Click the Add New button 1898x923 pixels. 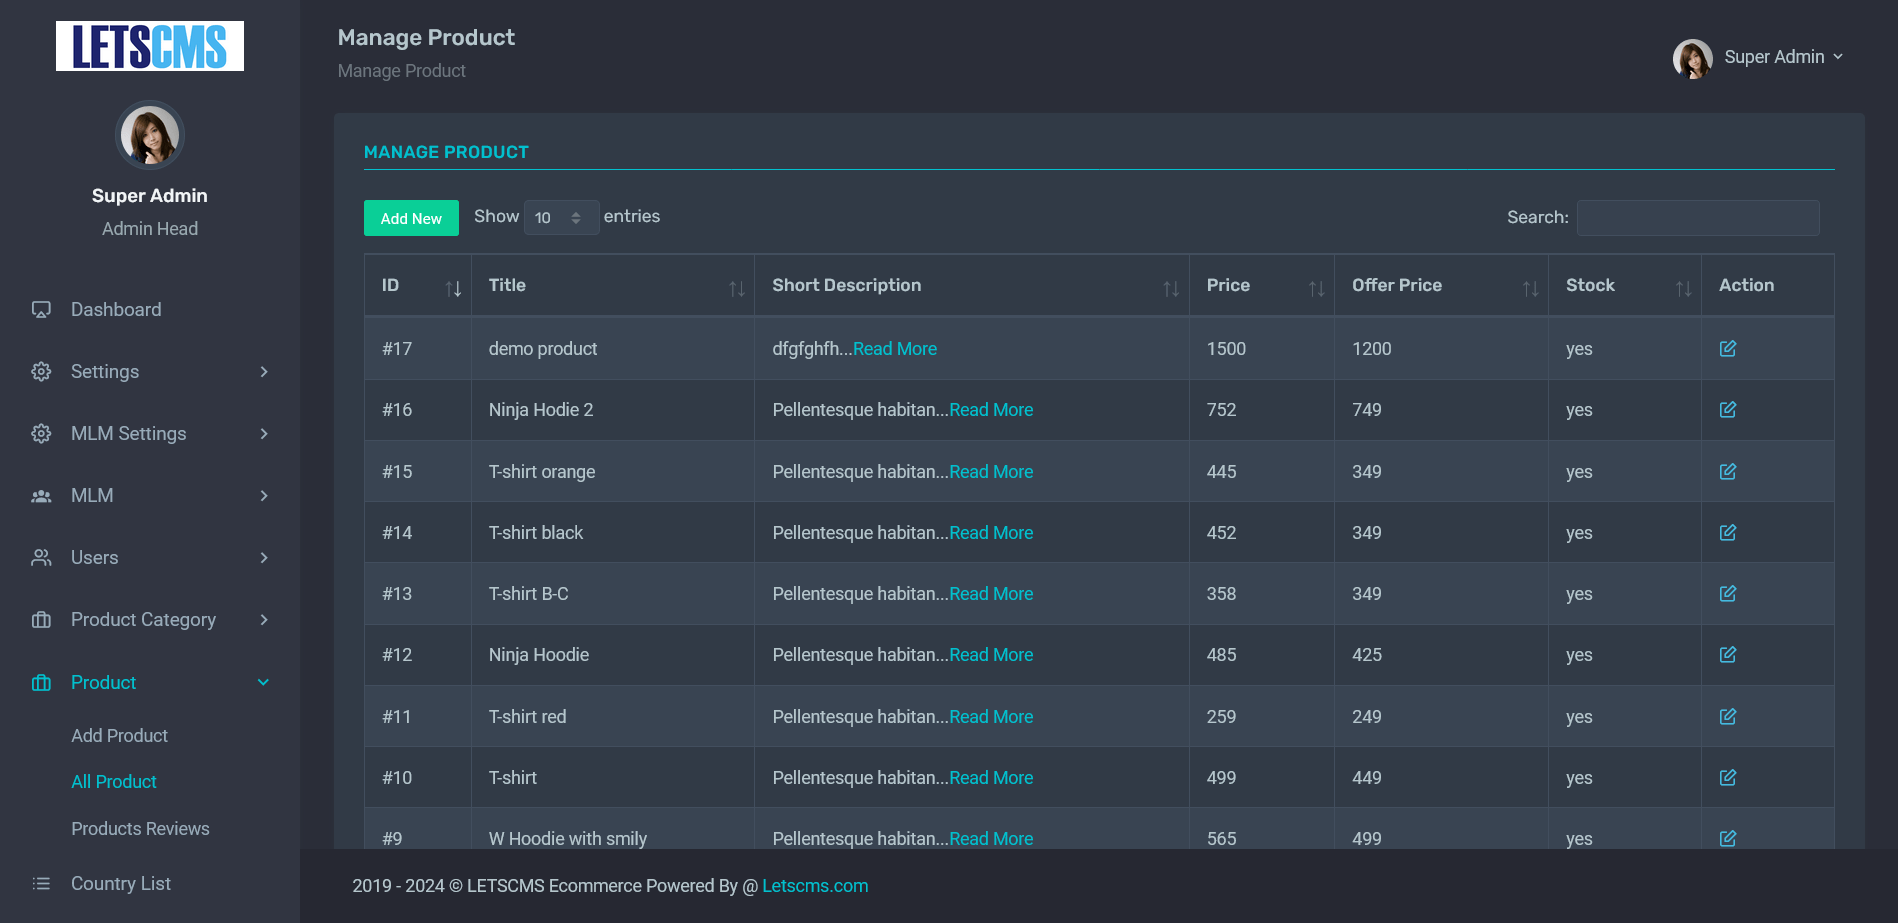(411, 218)
